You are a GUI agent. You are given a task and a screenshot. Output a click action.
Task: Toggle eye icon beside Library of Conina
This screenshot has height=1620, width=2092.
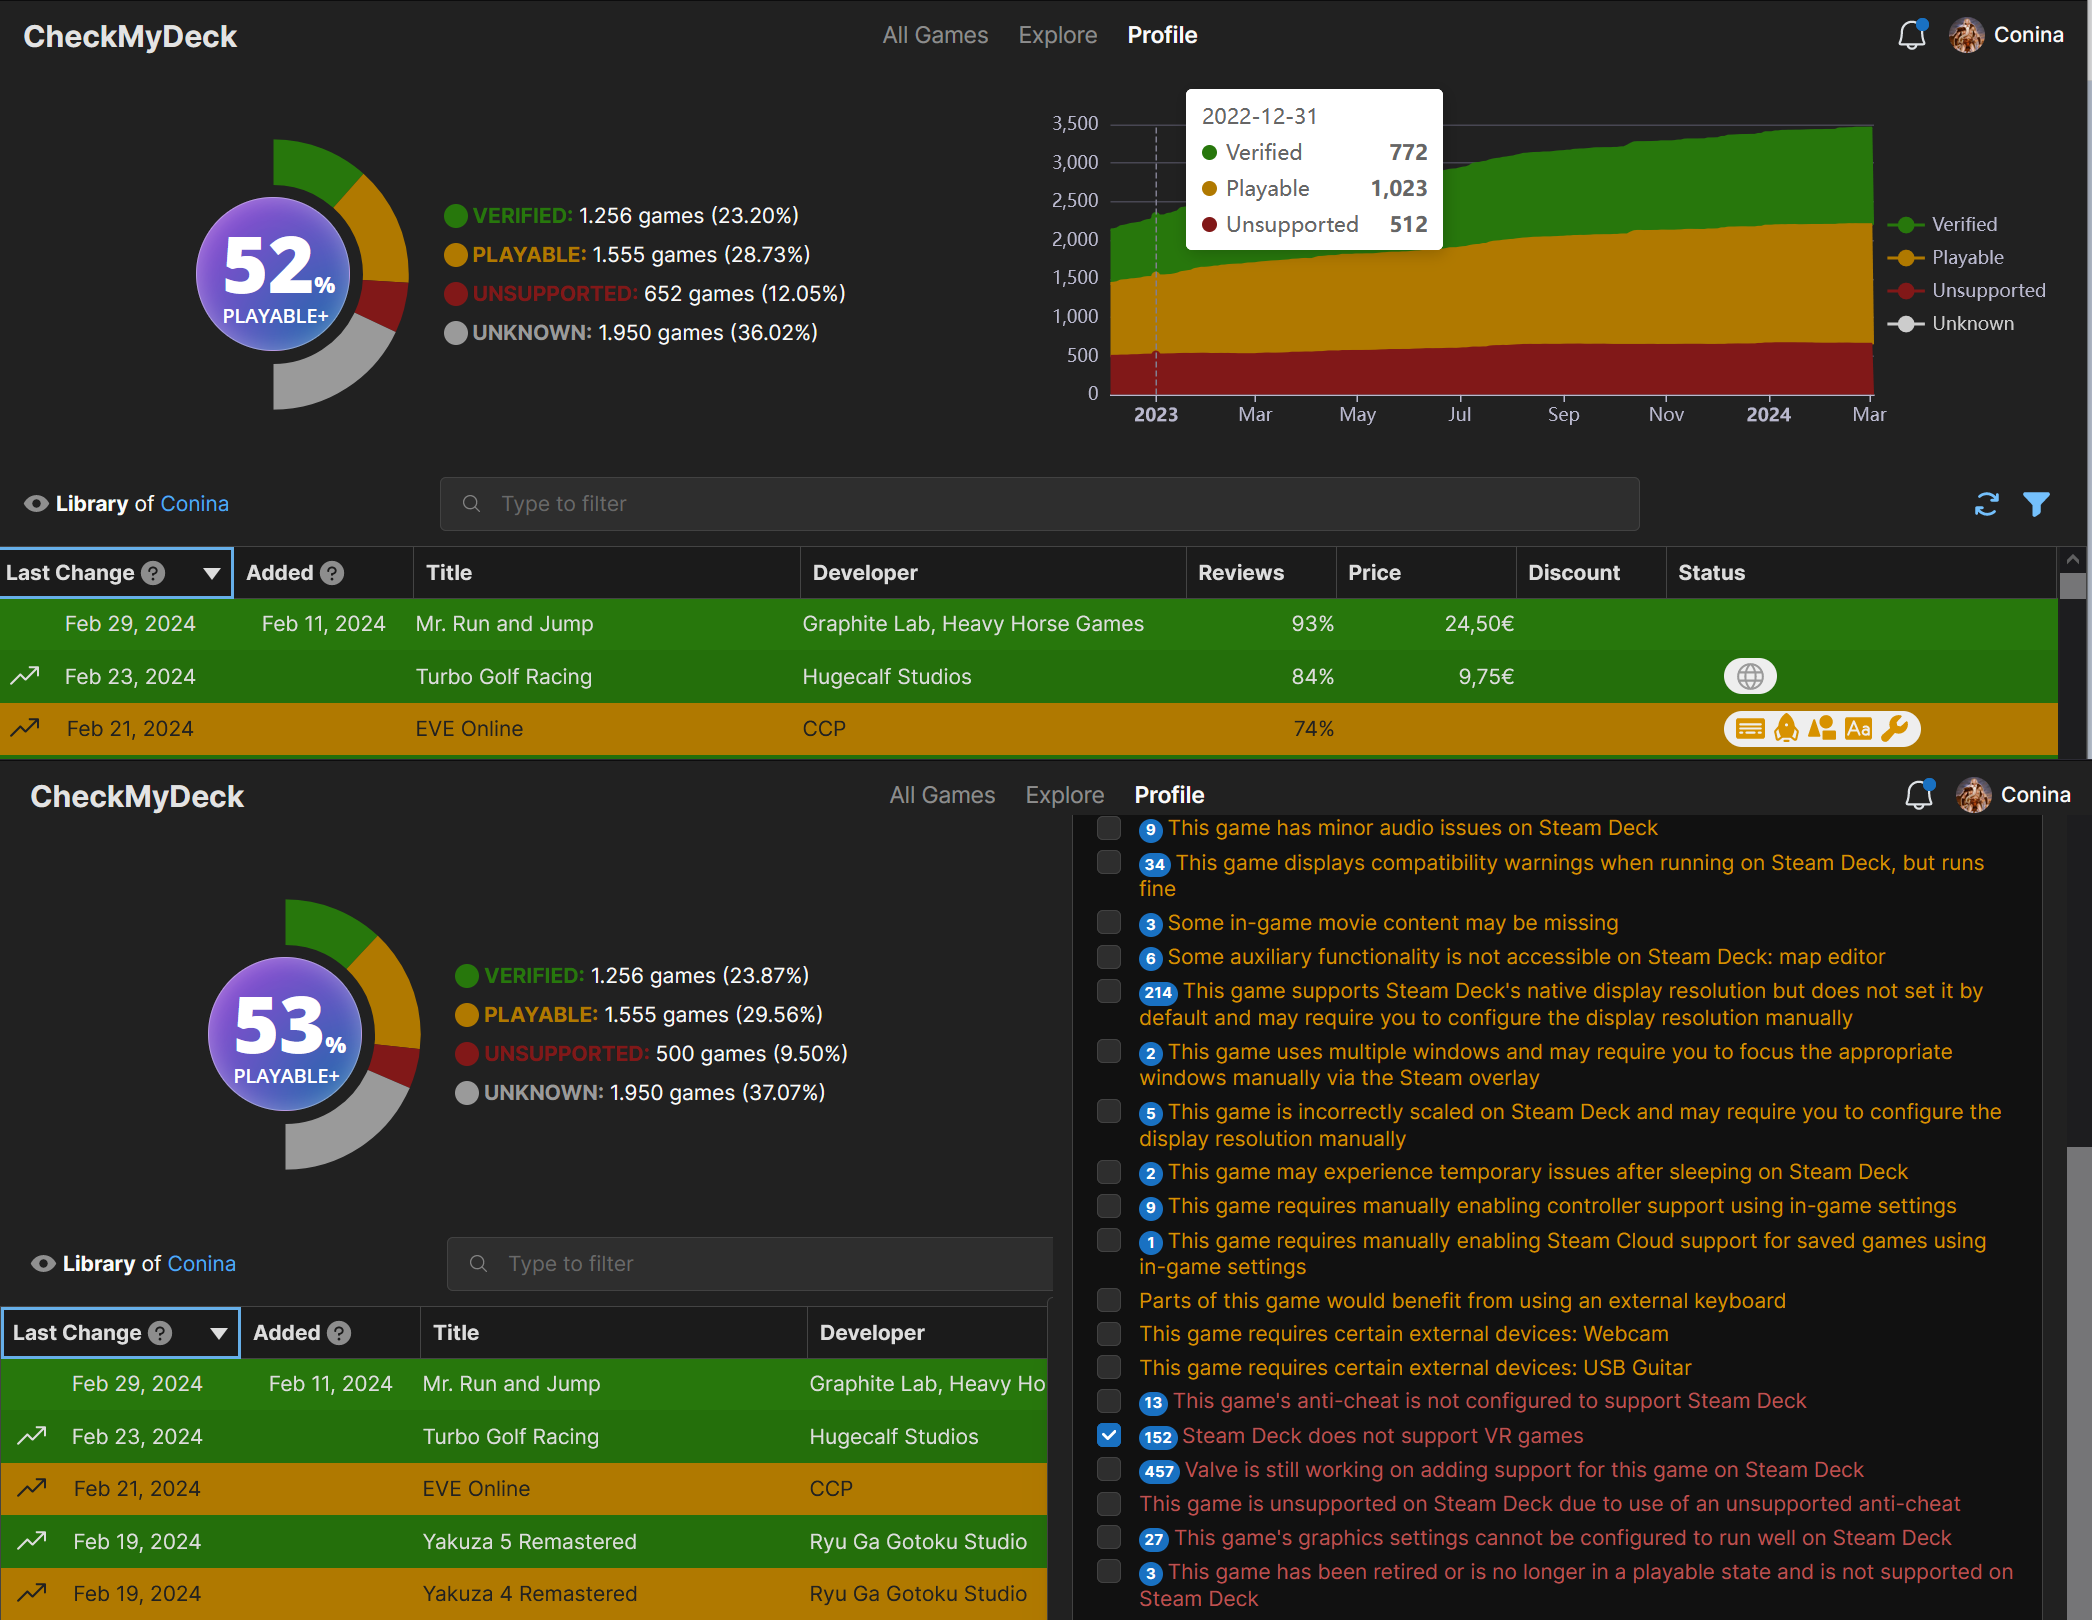[x=36, y=504]
